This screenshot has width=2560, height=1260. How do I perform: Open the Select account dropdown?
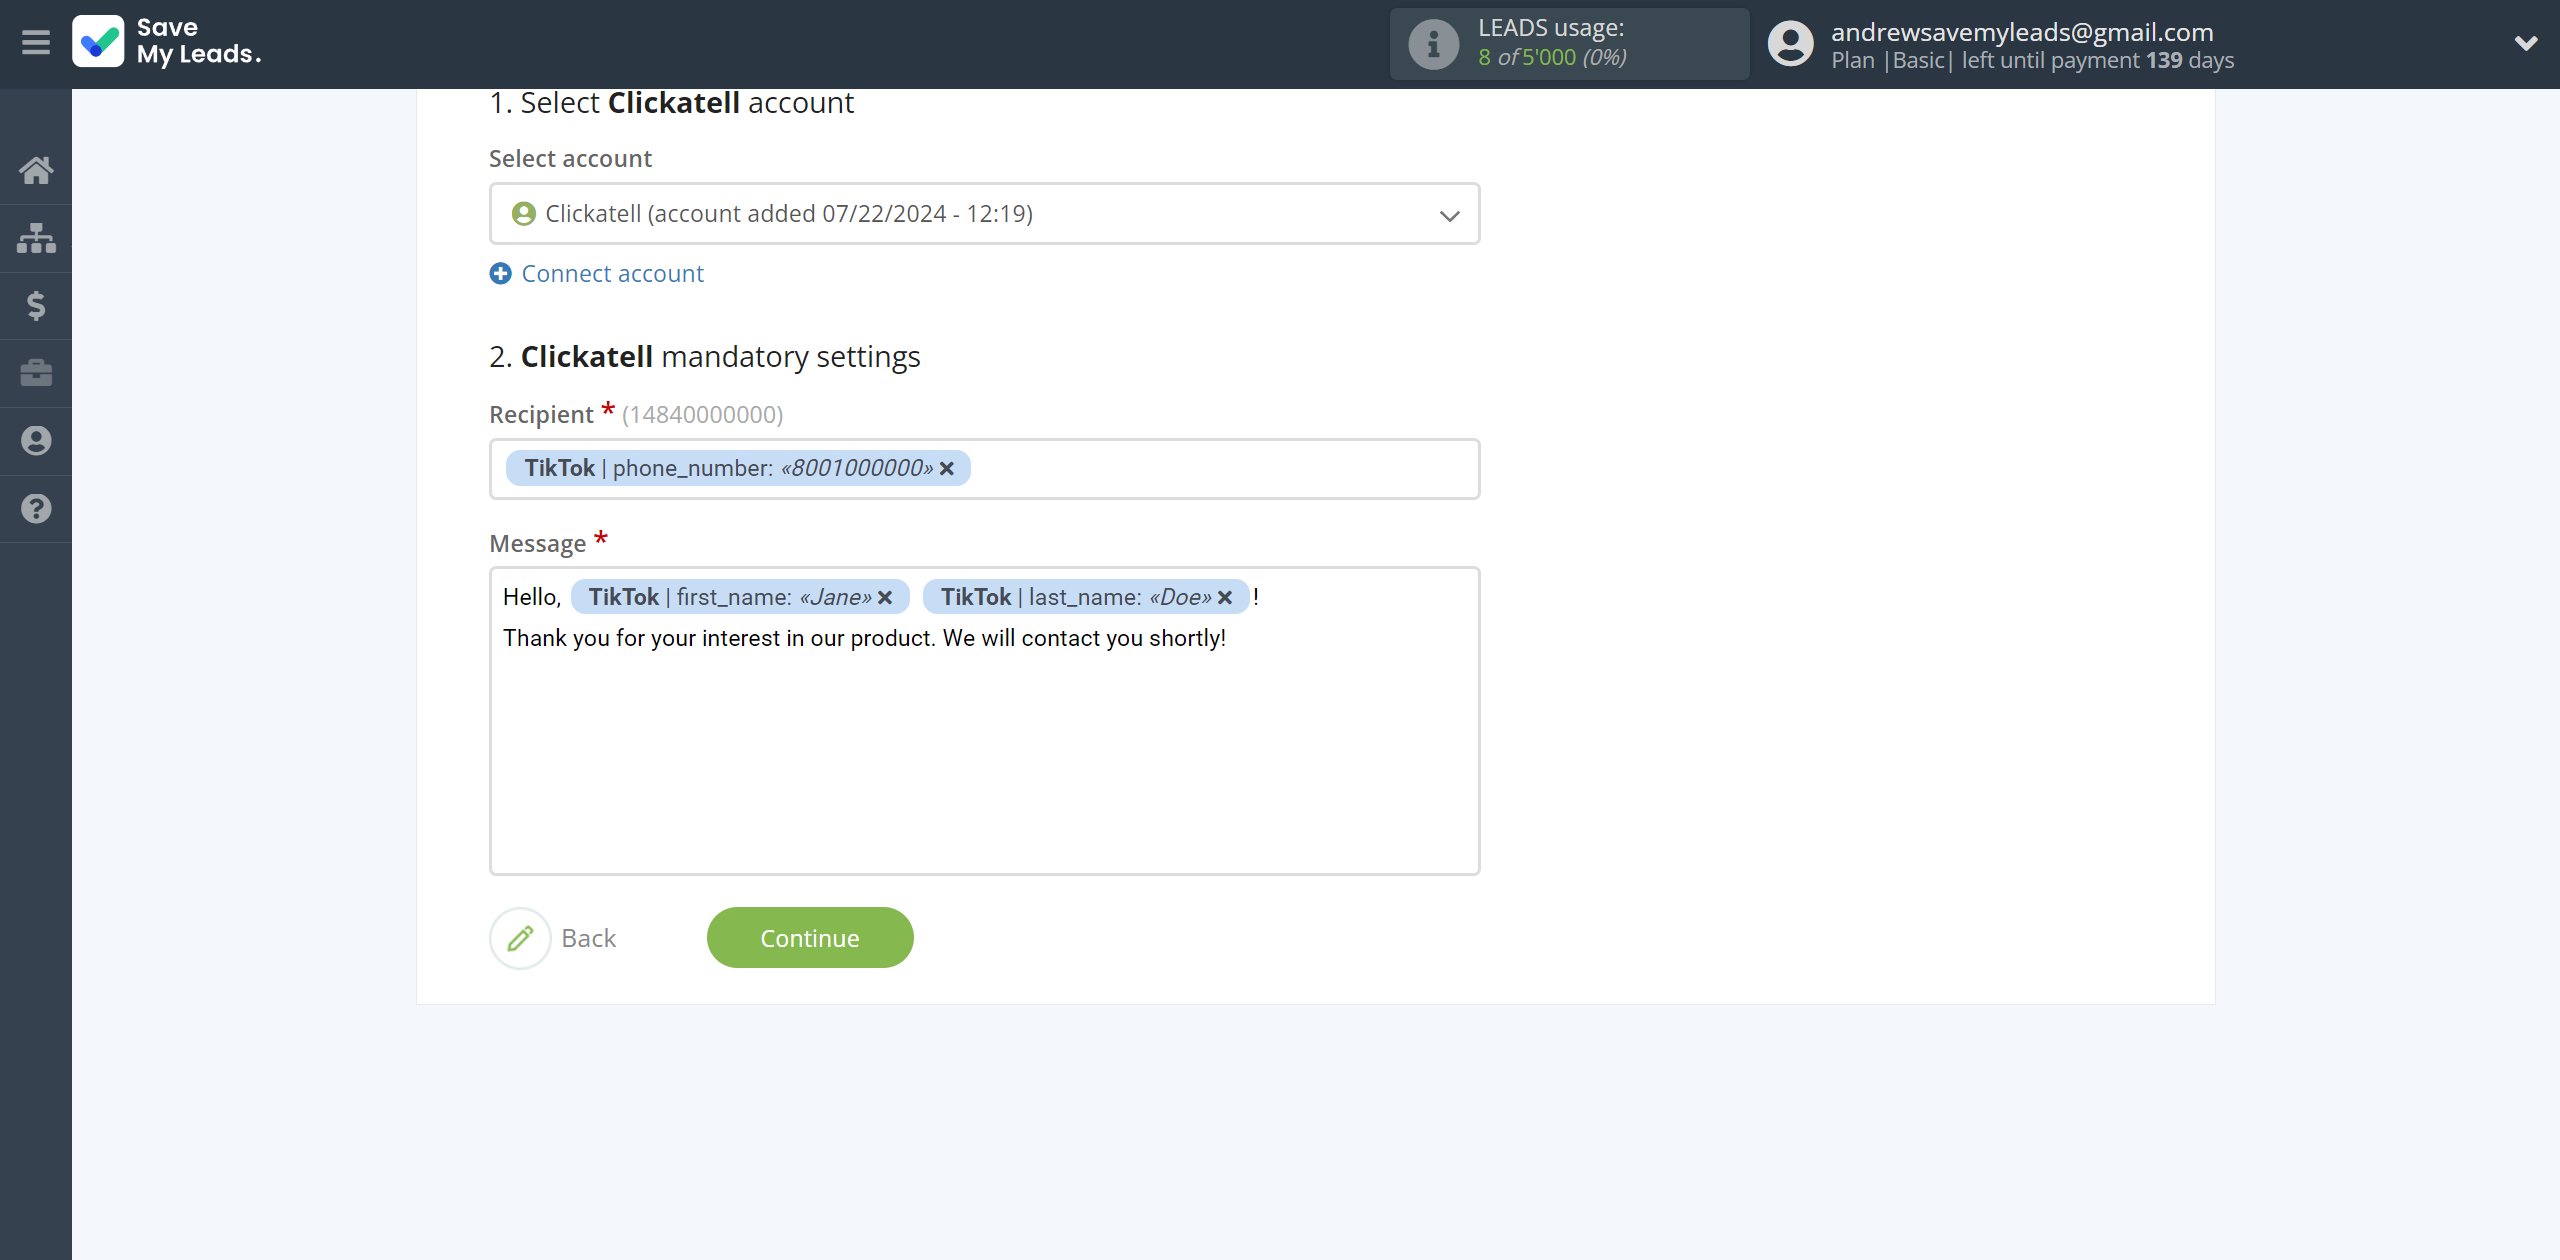click(x=984, y=214)
